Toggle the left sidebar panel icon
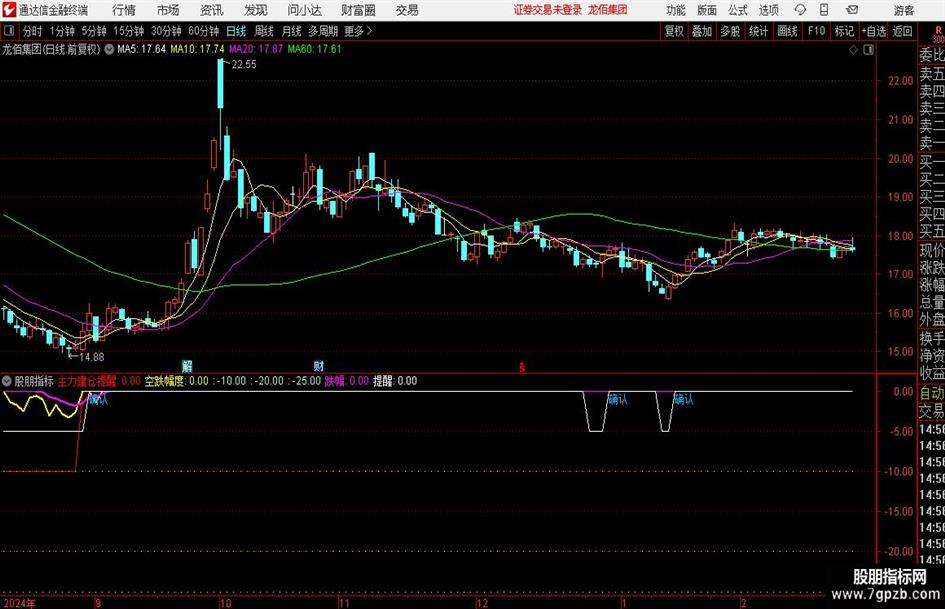This screenshot has width=945, height=609. pyautogui.click(x=9, y=31)
